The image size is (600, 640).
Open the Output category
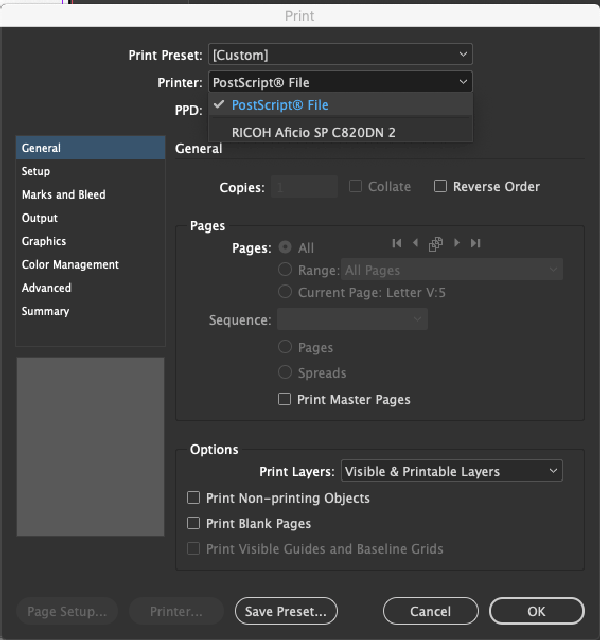pyautogui.click(x=91, y=218)
